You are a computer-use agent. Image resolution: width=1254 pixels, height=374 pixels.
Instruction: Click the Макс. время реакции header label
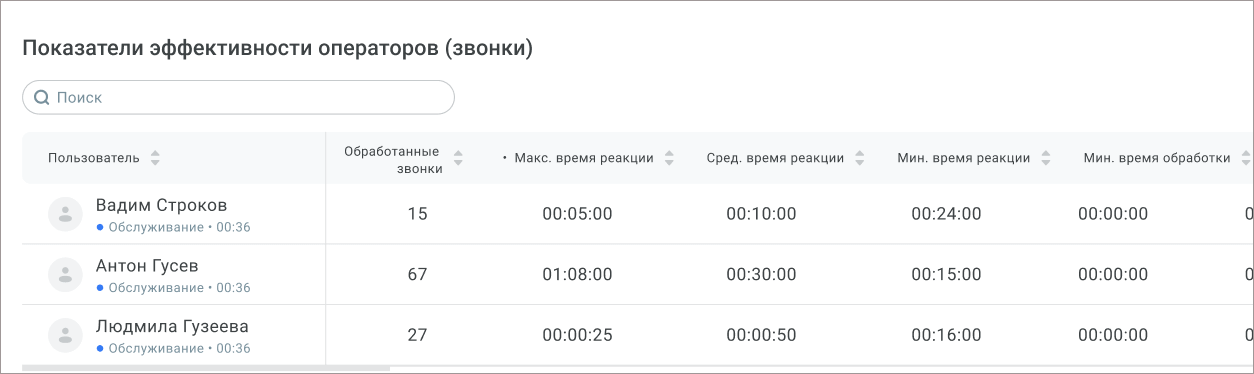584,158
